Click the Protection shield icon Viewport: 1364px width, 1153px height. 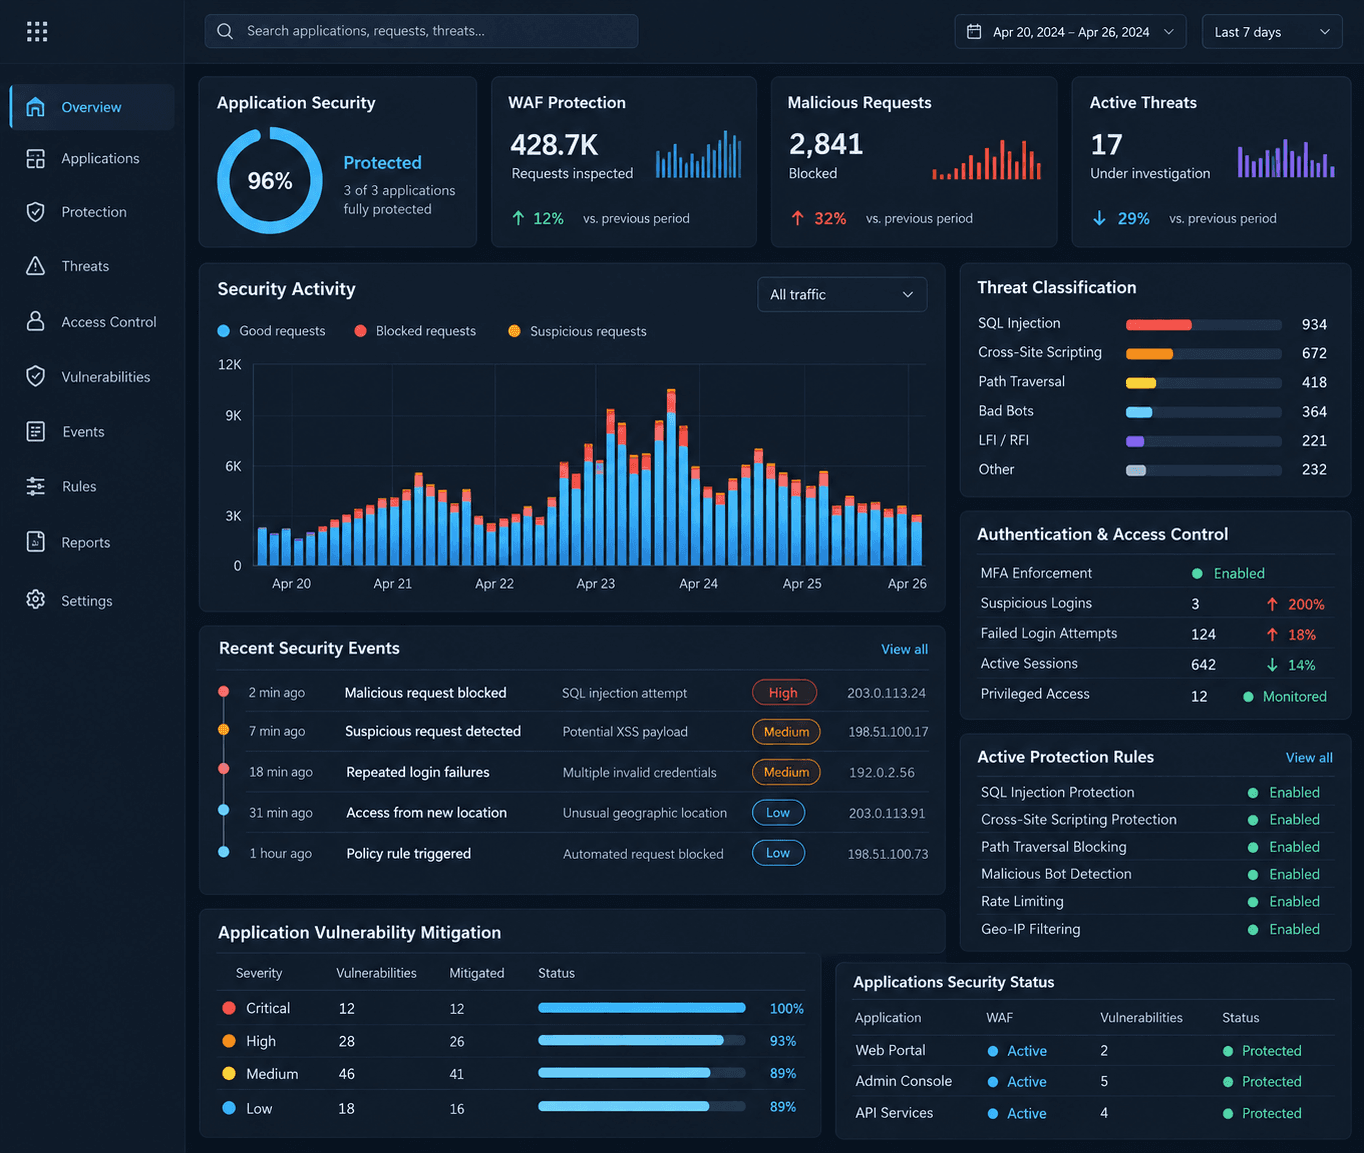pos(36,212)
